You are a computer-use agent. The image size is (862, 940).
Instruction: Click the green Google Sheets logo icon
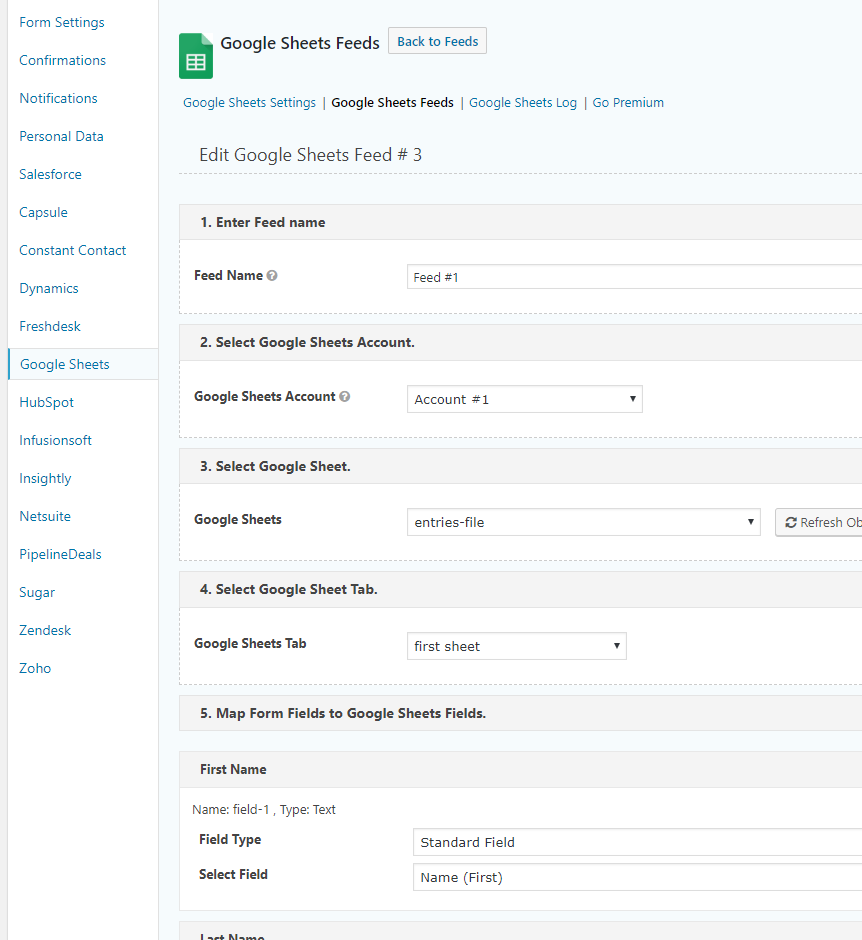(x=196, y=56)
